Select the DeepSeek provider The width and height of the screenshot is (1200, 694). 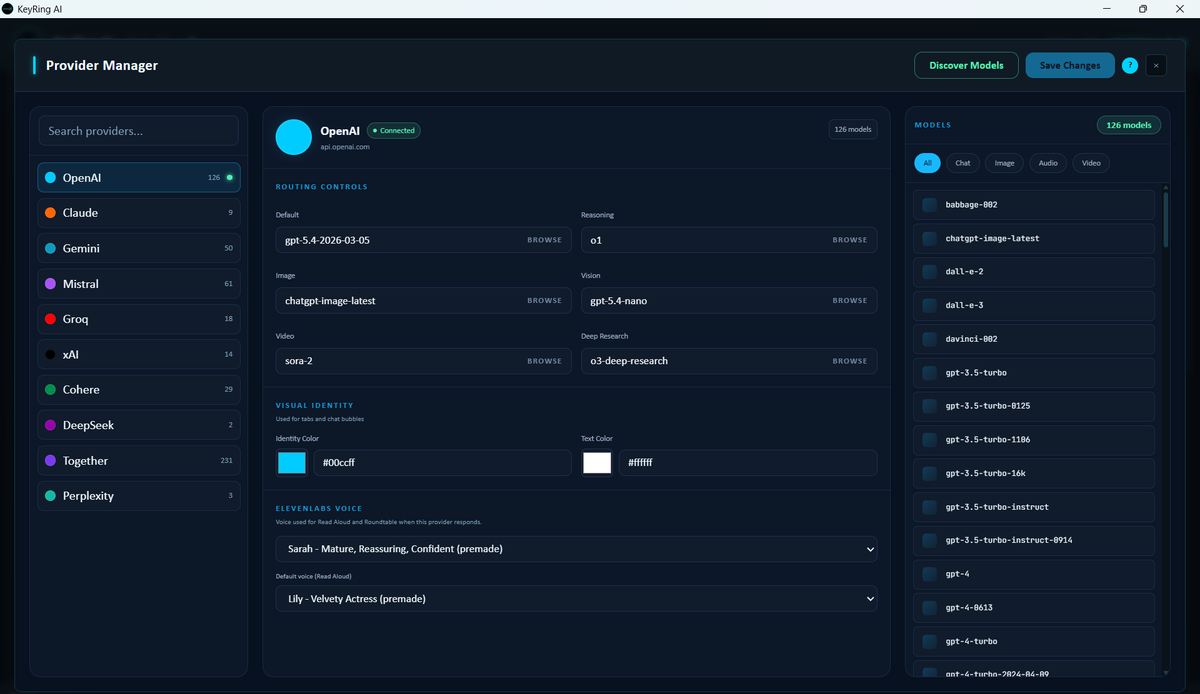coord(139,425)
